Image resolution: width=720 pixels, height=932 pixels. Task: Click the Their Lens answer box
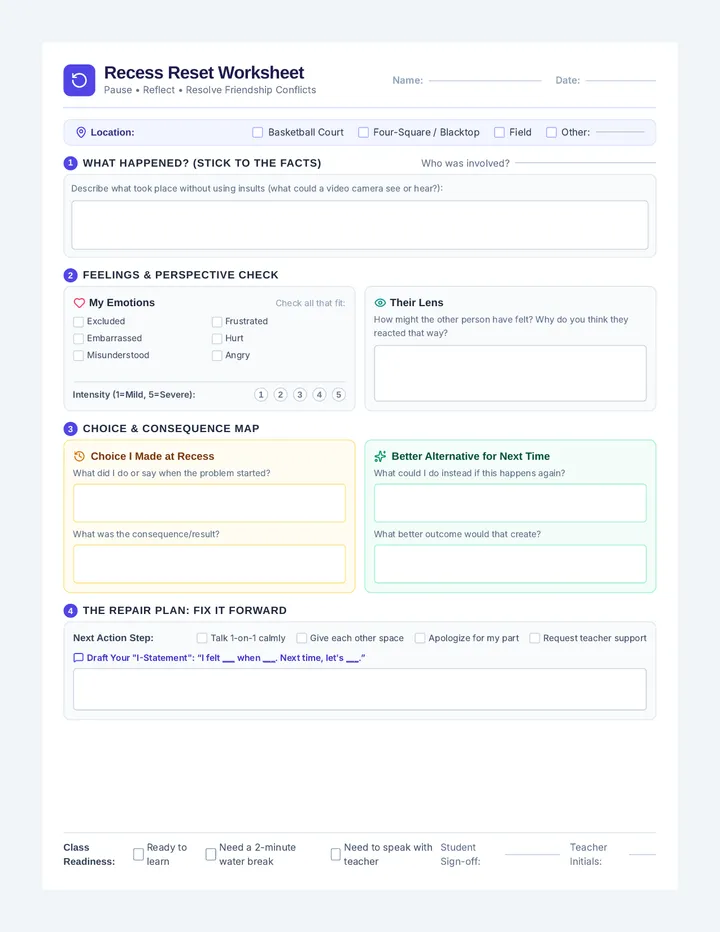pos(510,373)
